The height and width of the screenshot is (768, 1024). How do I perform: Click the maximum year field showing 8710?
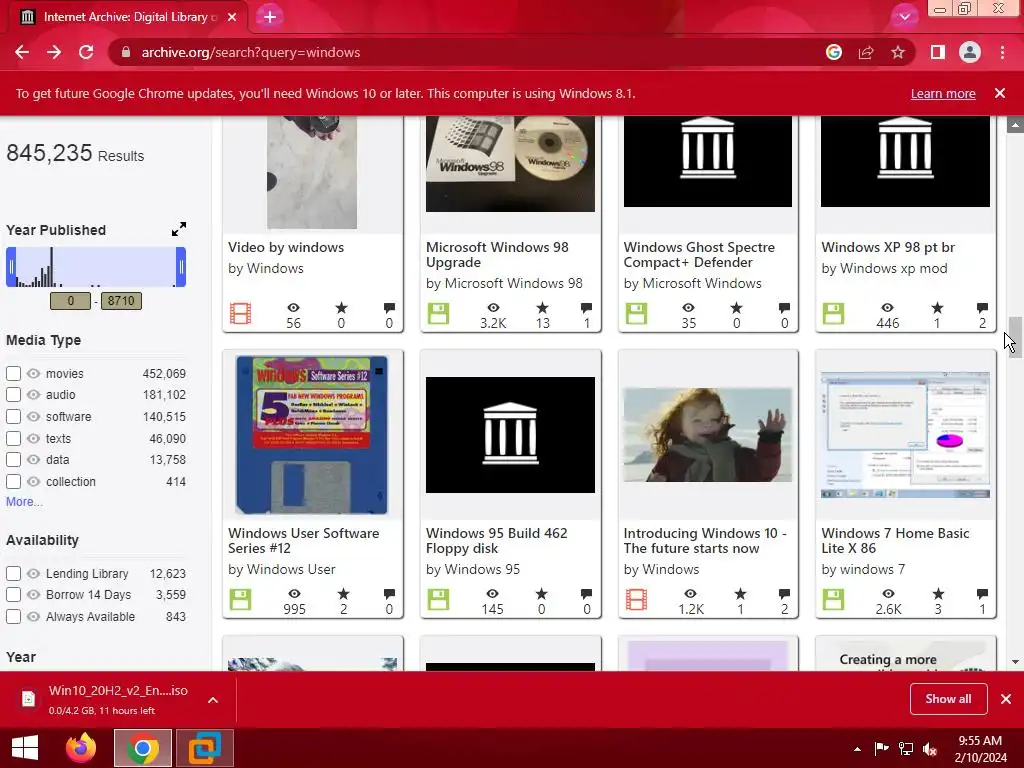[x=121, y=301]
